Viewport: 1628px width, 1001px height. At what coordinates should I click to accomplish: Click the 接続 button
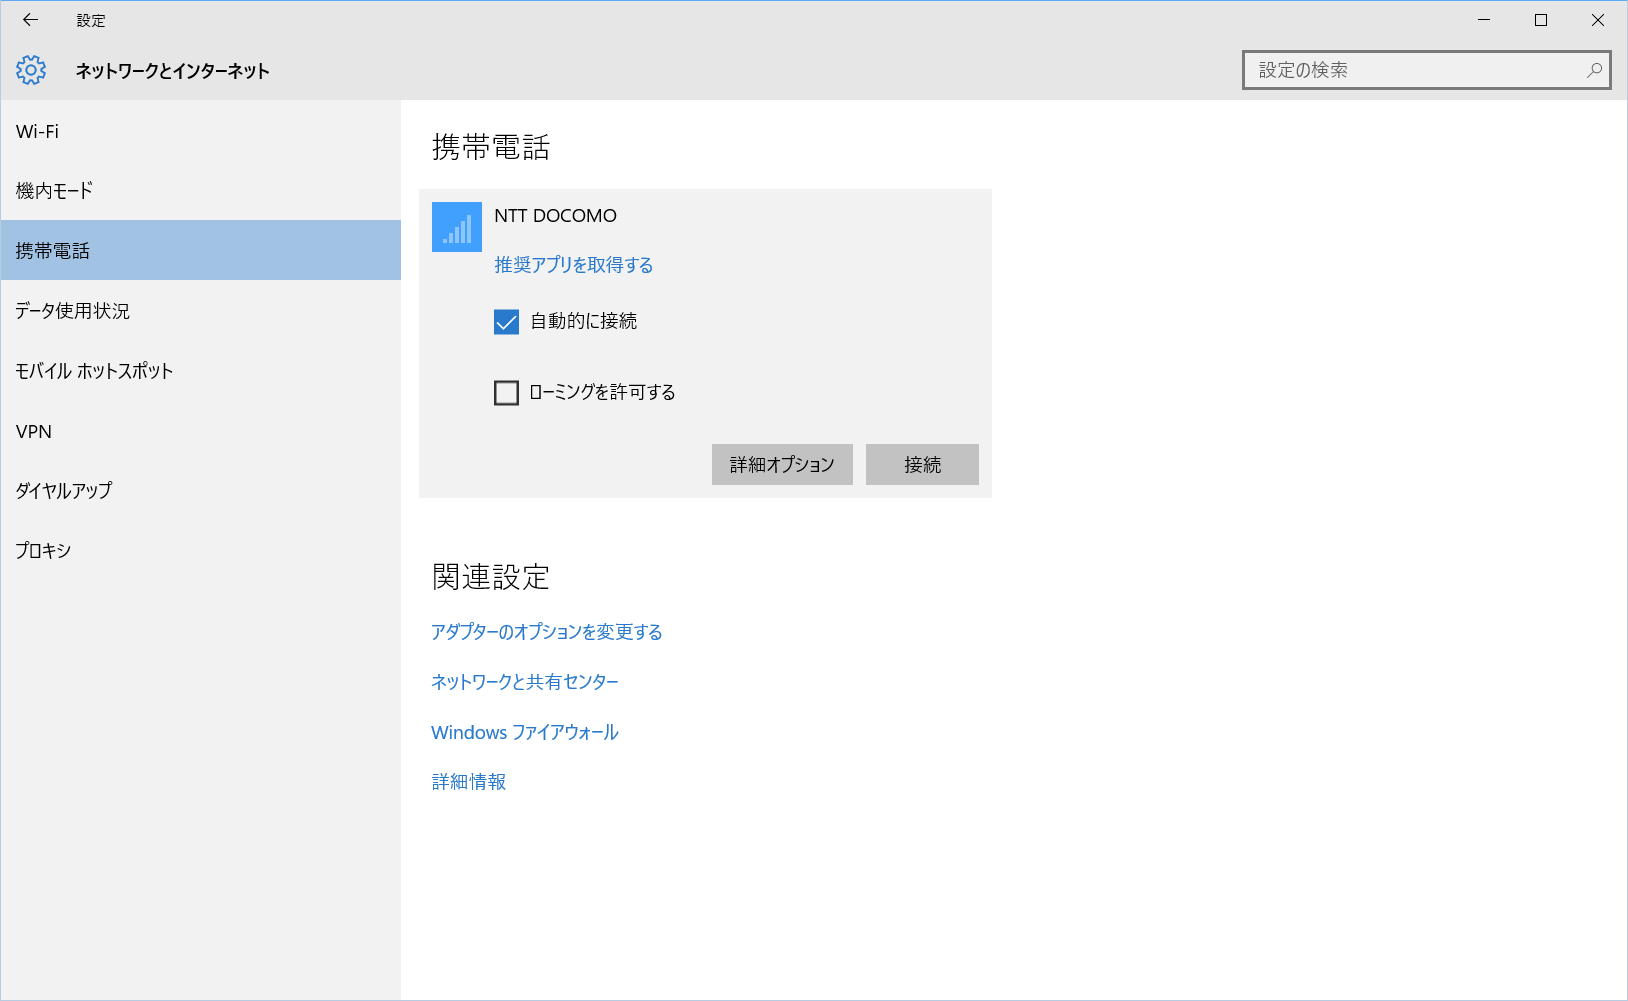pos(922,465)
